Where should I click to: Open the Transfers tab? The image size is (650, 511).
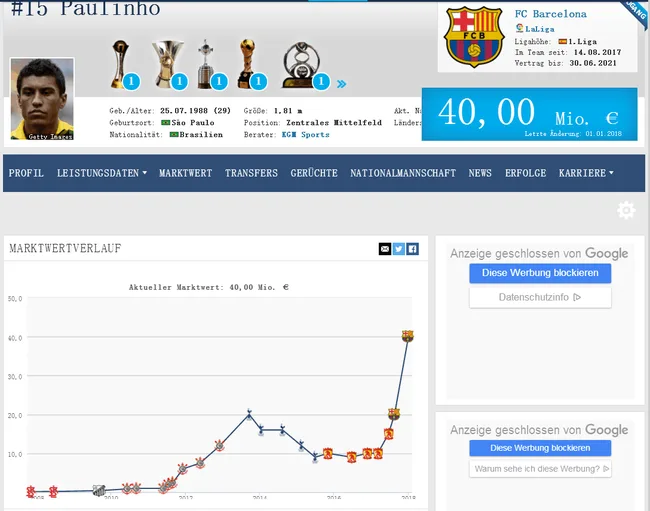click(x=251, y=173)
